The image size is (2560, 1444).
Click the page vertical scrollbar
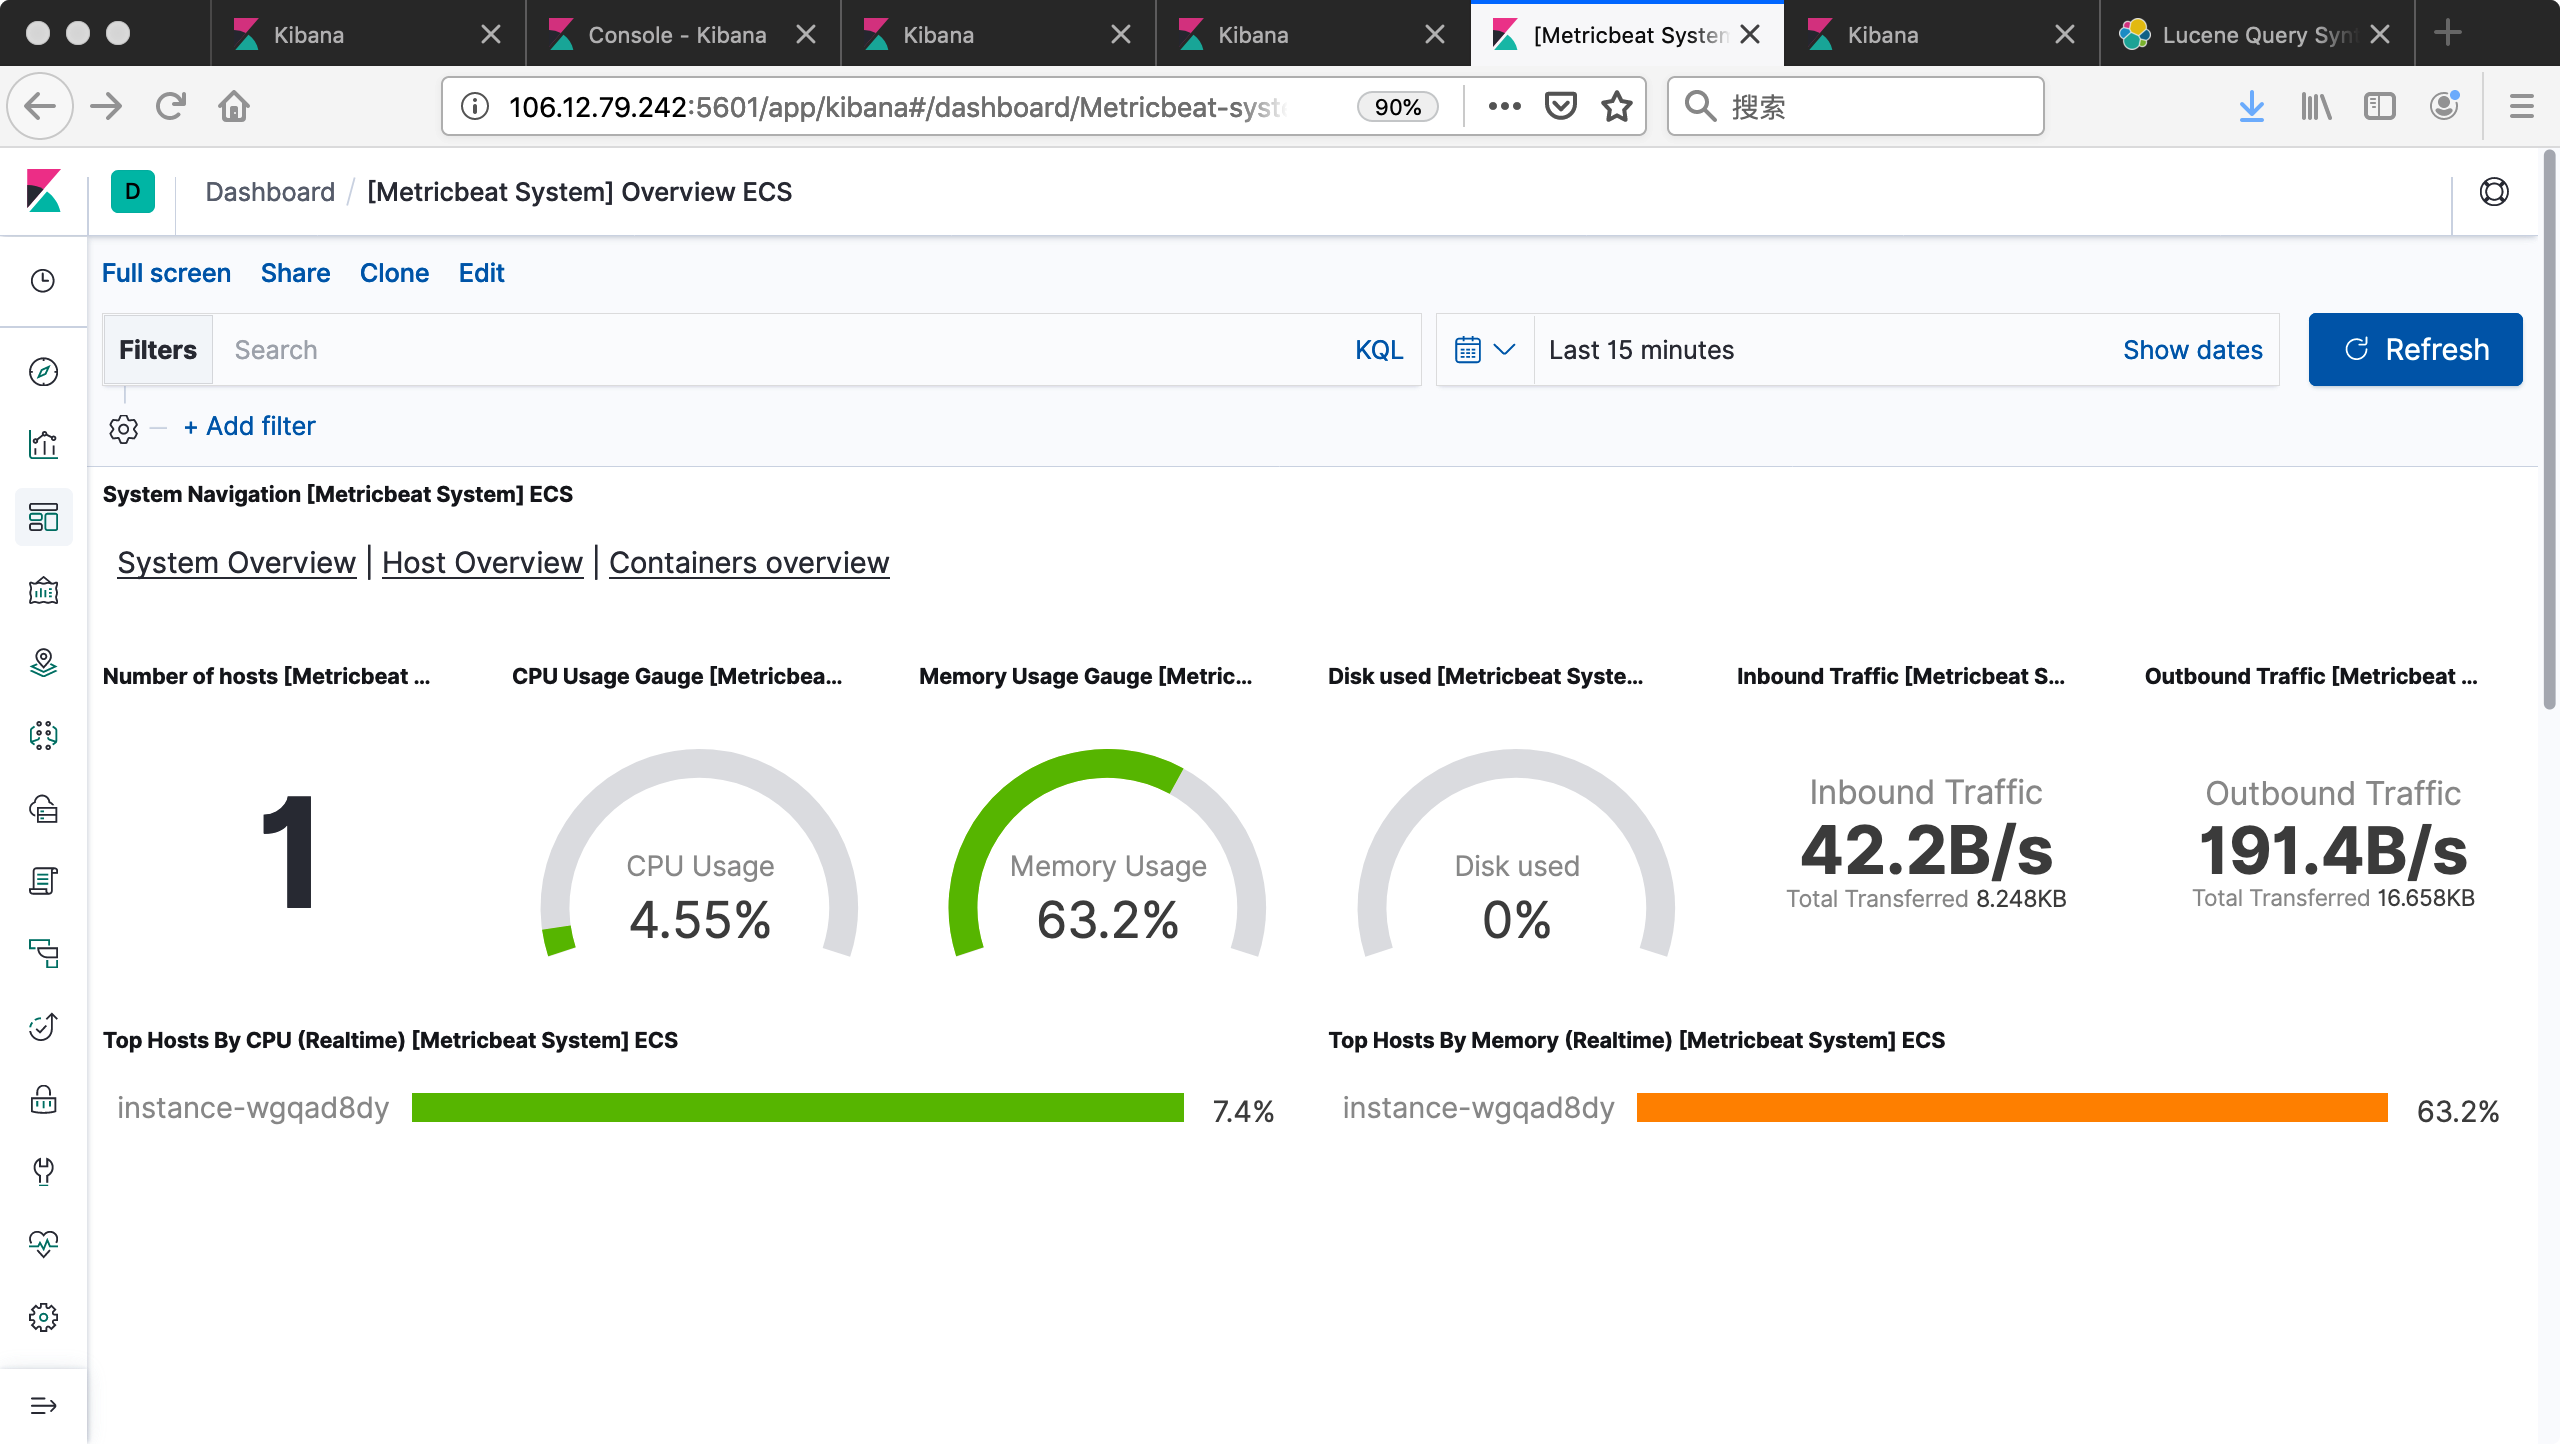(2549, 430)
